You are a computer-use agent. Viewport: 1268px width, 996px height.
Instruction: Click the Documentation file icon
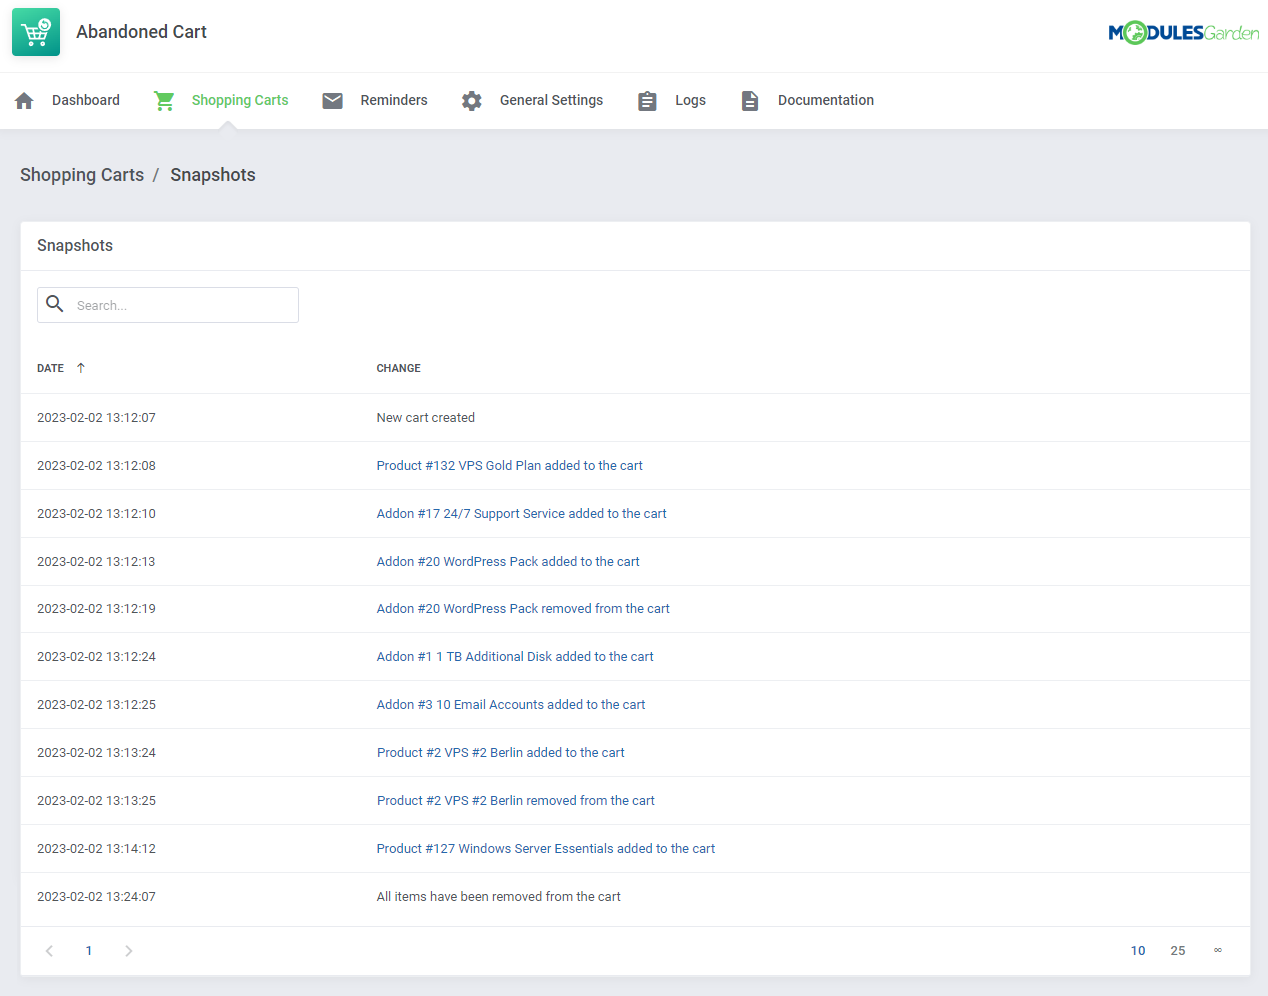[750, 101]
